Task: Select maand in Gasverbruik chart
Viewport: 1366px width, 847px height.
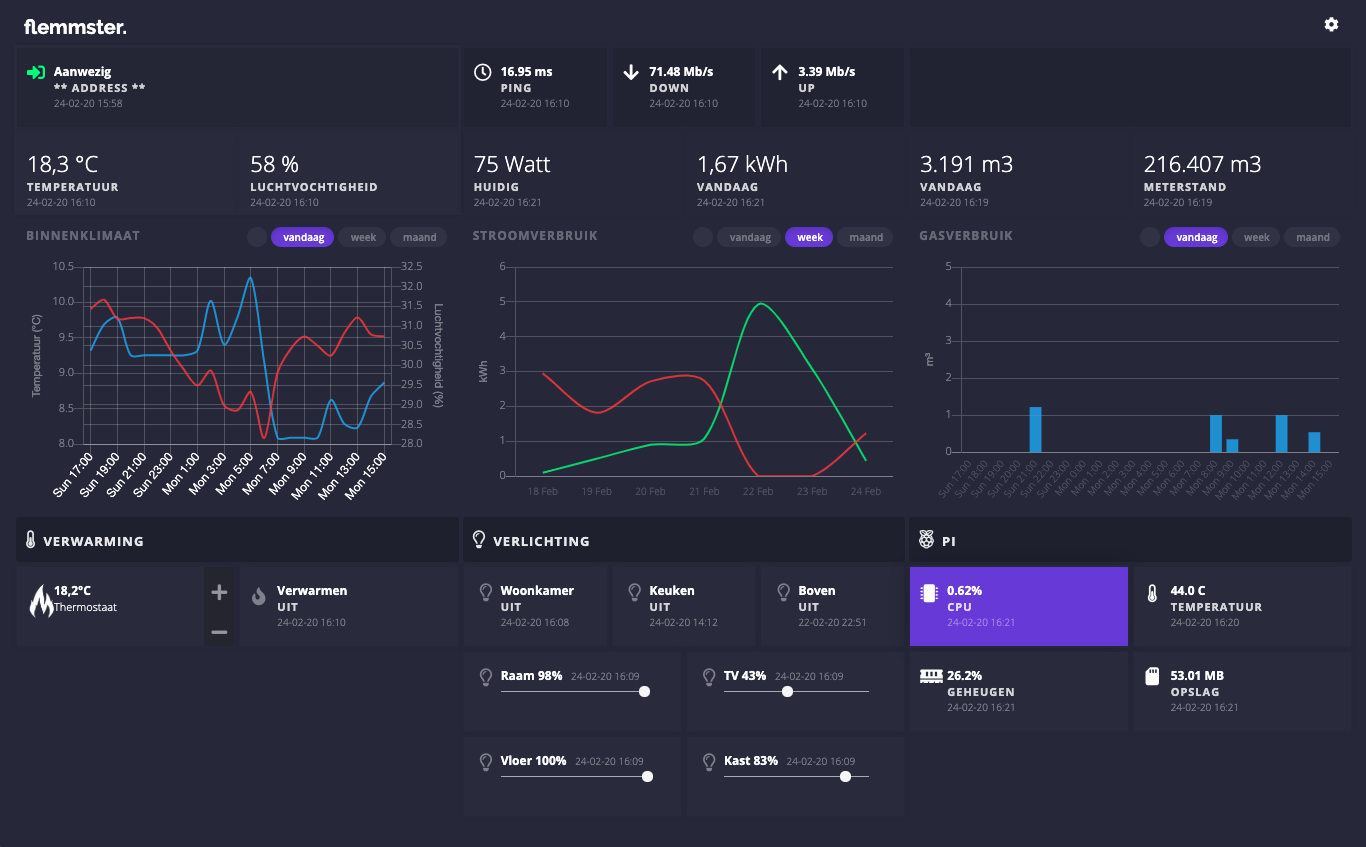Action: pos(1313,237)
